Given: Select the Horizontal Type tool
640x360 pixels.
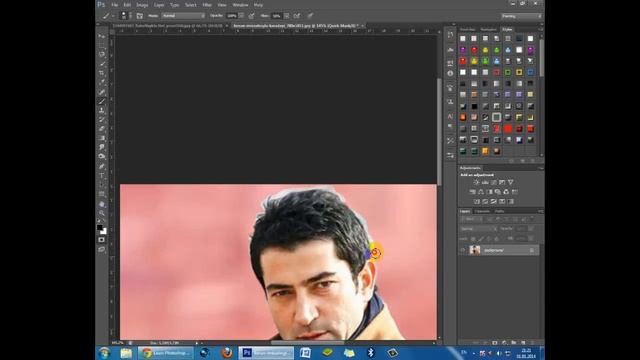Looking at the screenshot, I should click(x=102, y=176).
